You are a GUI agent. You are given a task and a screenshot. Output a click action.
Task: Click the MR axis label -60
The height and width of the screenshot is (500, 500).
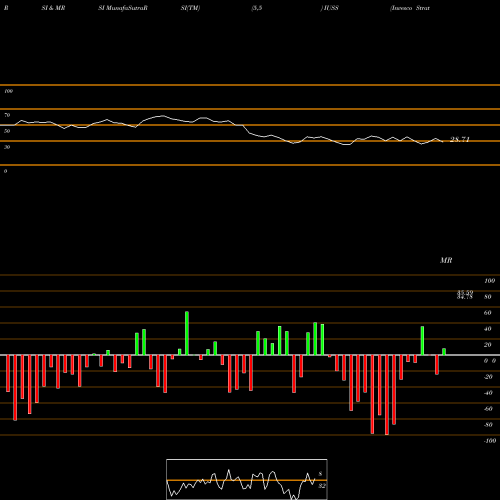coord(488,409)
